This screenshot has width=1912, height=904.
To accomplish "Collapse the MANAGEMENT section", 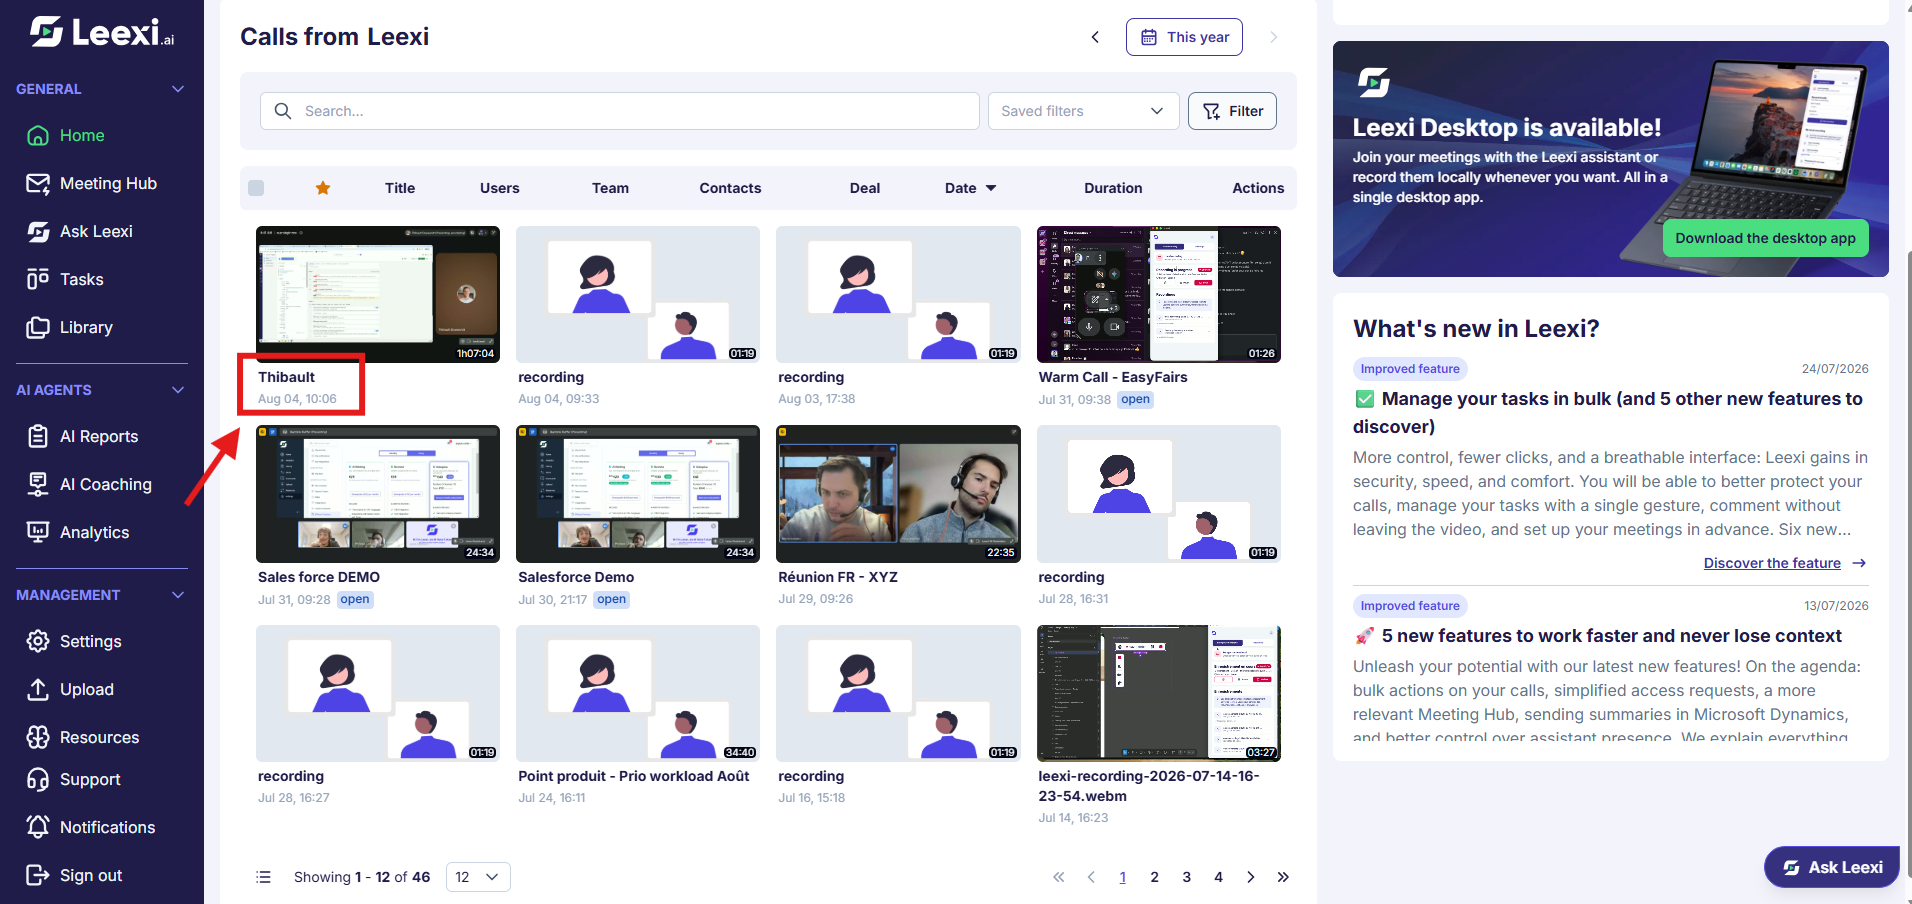I will pos(178,595).
